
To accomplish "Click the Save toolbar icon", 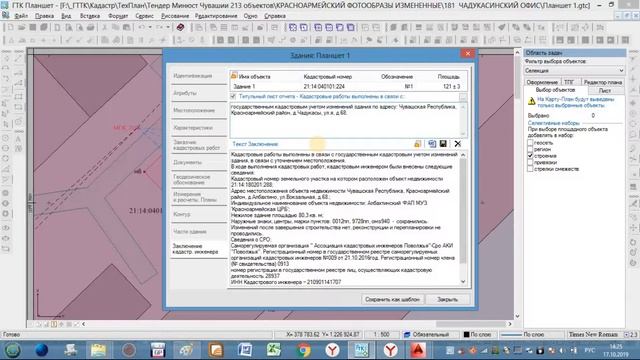I will pos(33,27).
